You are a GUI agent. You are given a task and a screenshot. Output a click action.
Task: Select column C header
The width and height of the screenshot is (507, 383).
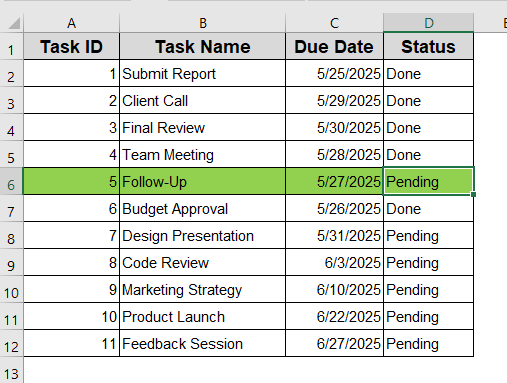click(334, 23)
